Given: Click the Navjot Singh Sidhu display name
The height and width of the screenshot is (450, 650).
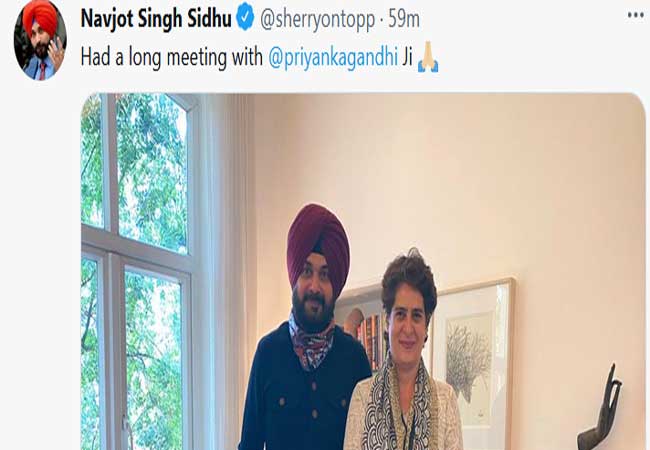Looking at the screenshot, I should [156, 18].
